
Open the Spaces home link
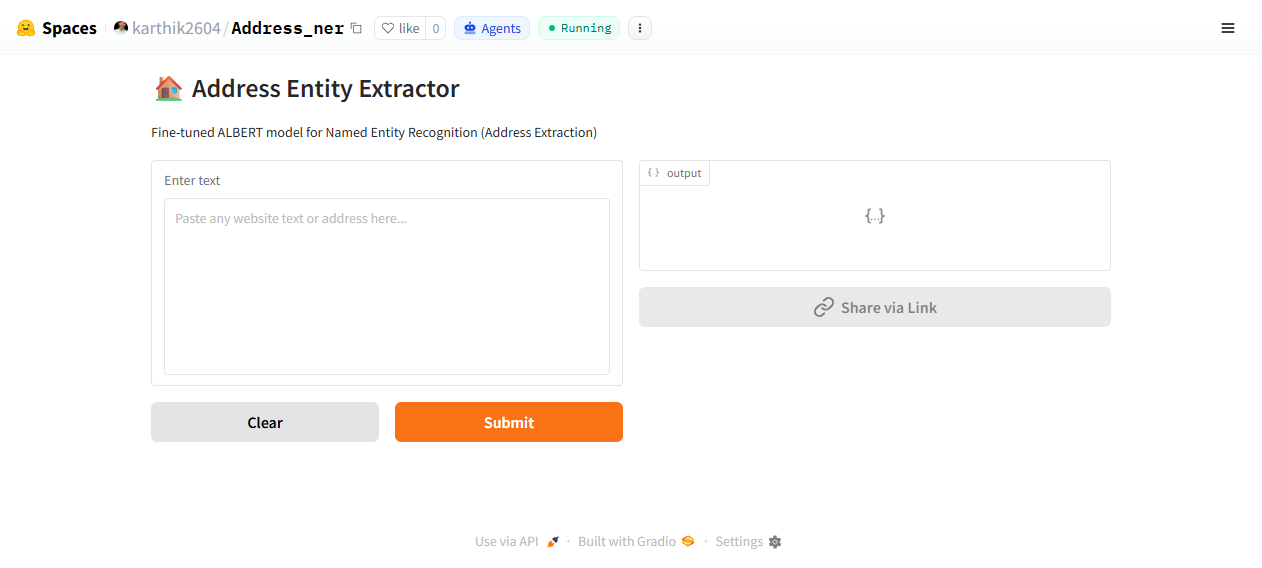(x=69, y=28)
